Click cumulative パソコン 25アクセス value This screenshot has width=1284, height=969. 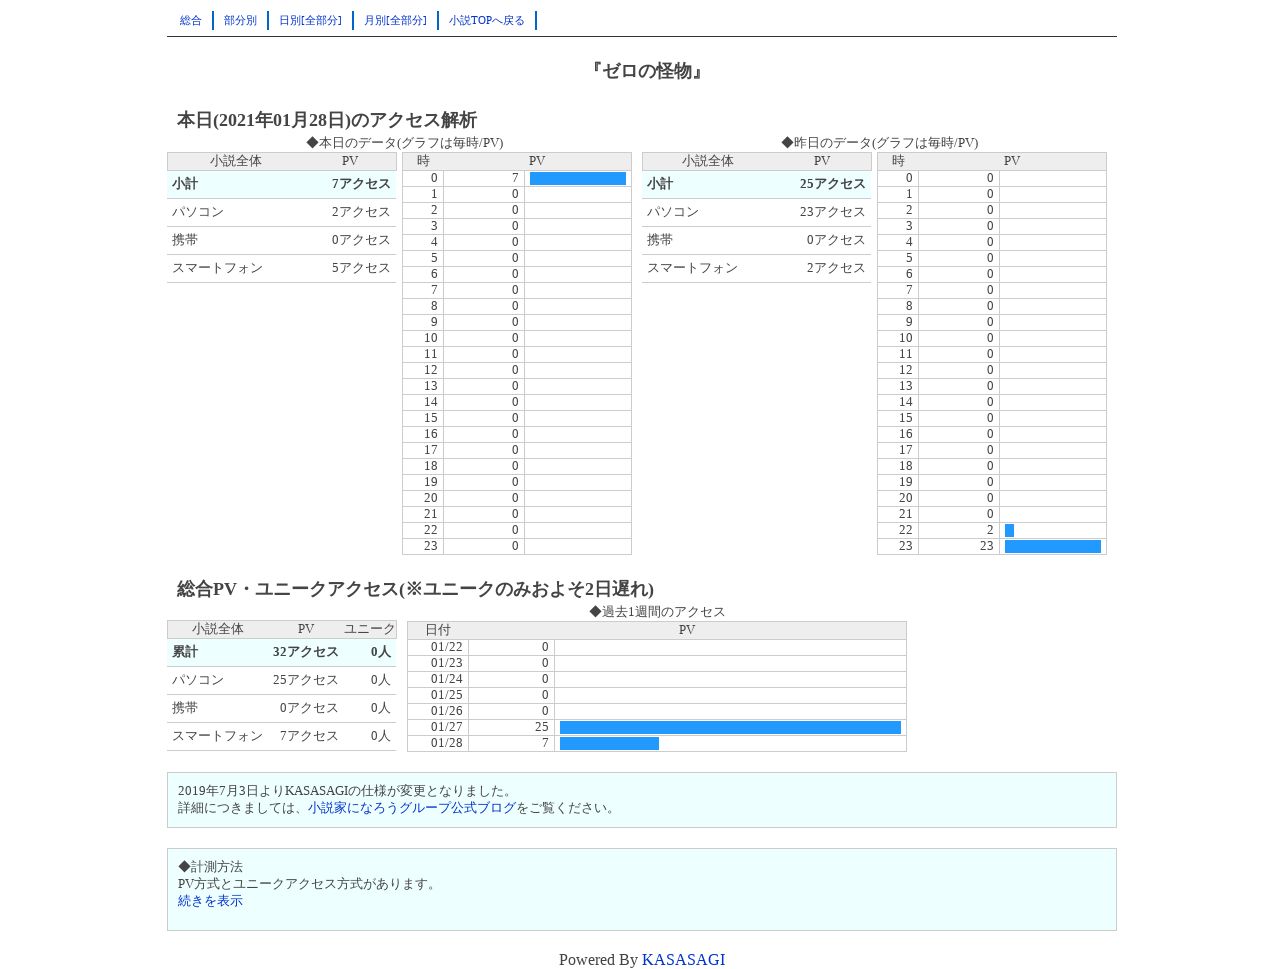[306, 680]
